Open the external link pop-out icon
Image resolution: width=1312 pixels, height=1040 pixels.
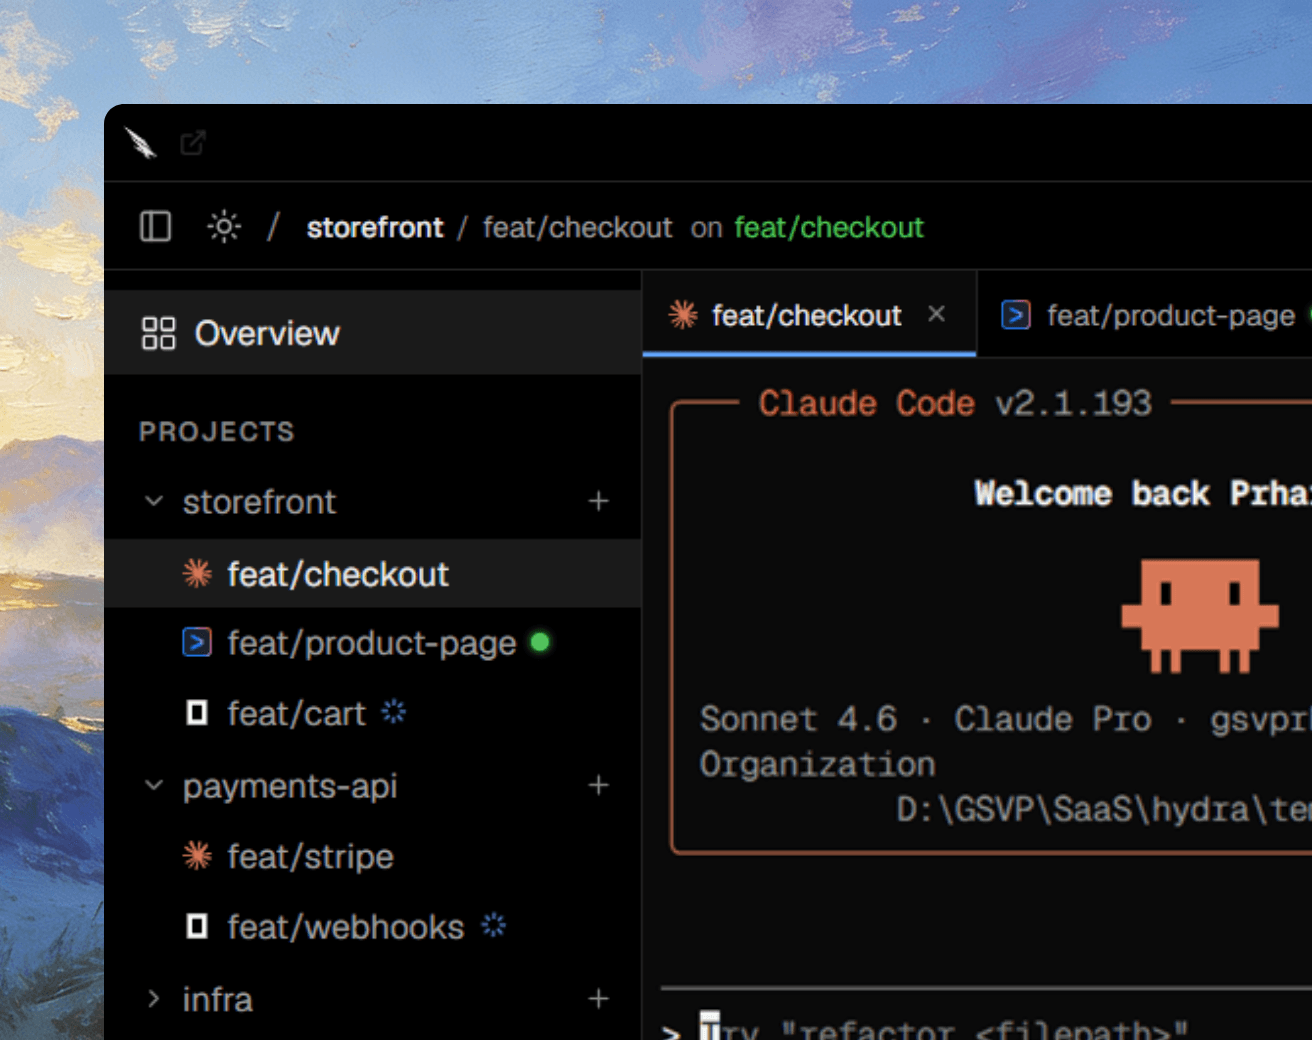click(193, 143)
